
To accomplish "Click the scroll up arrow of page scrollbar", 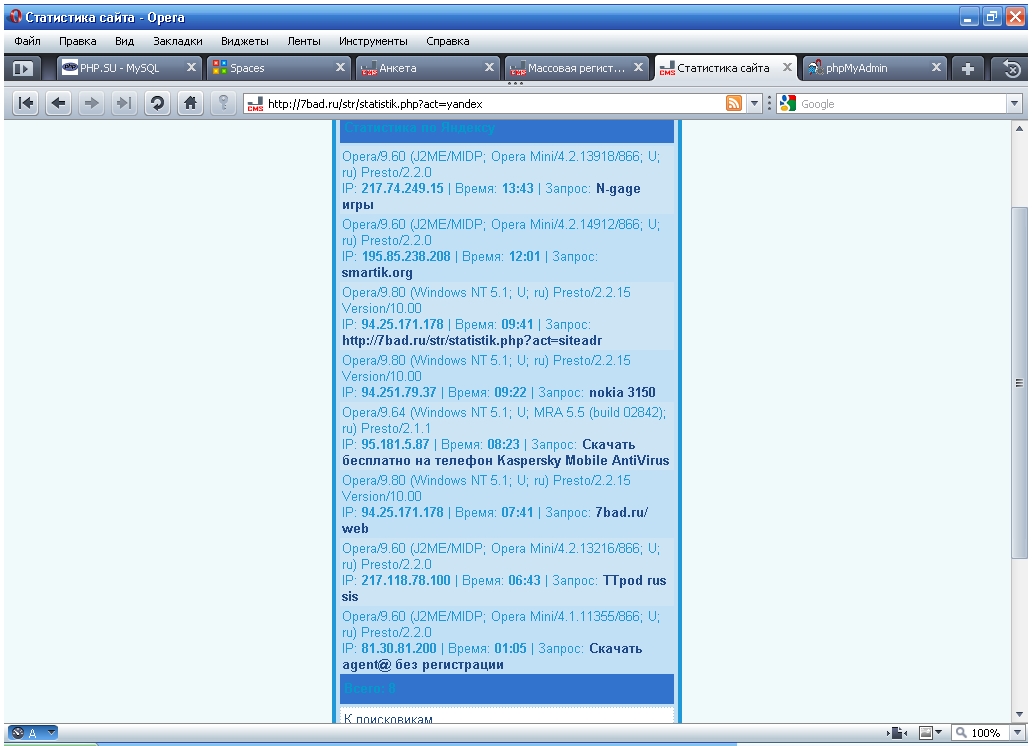I will coord(1019,128).
